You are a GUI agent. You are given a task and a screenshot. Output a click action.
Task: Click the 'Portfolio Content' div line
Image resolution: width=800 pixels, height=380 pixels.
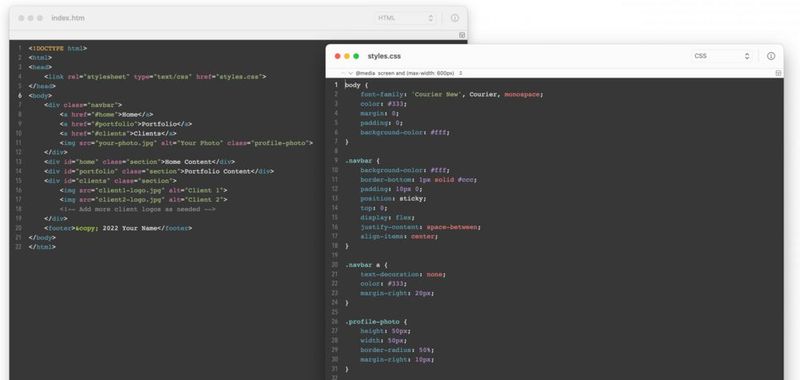point(159,171)
